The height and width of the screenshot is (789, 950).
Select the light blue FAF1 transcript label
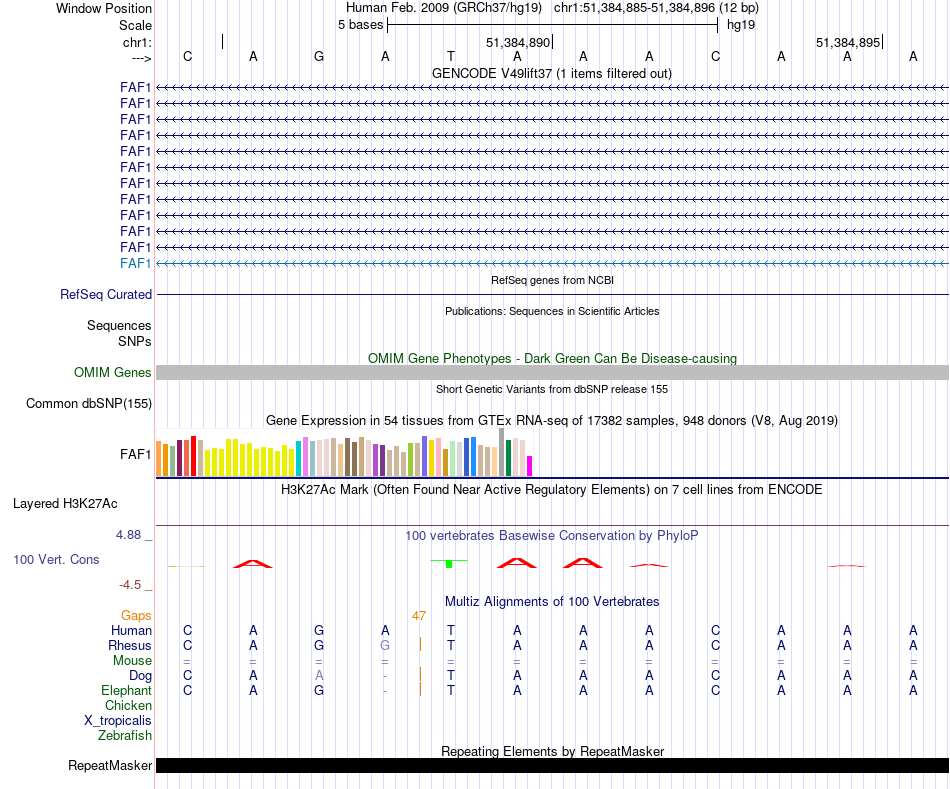(x=135, y=263)
